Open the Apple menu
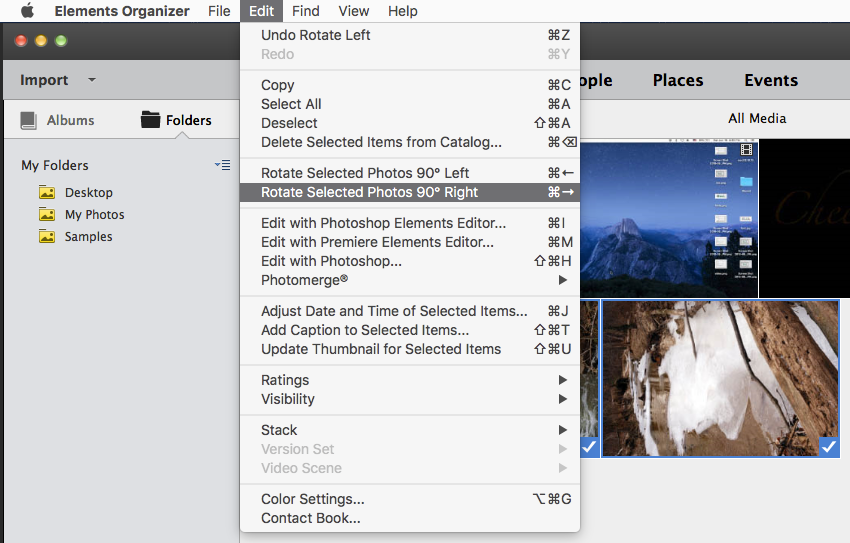The height and width of the screenshot is (543, 850). [27, 11]
